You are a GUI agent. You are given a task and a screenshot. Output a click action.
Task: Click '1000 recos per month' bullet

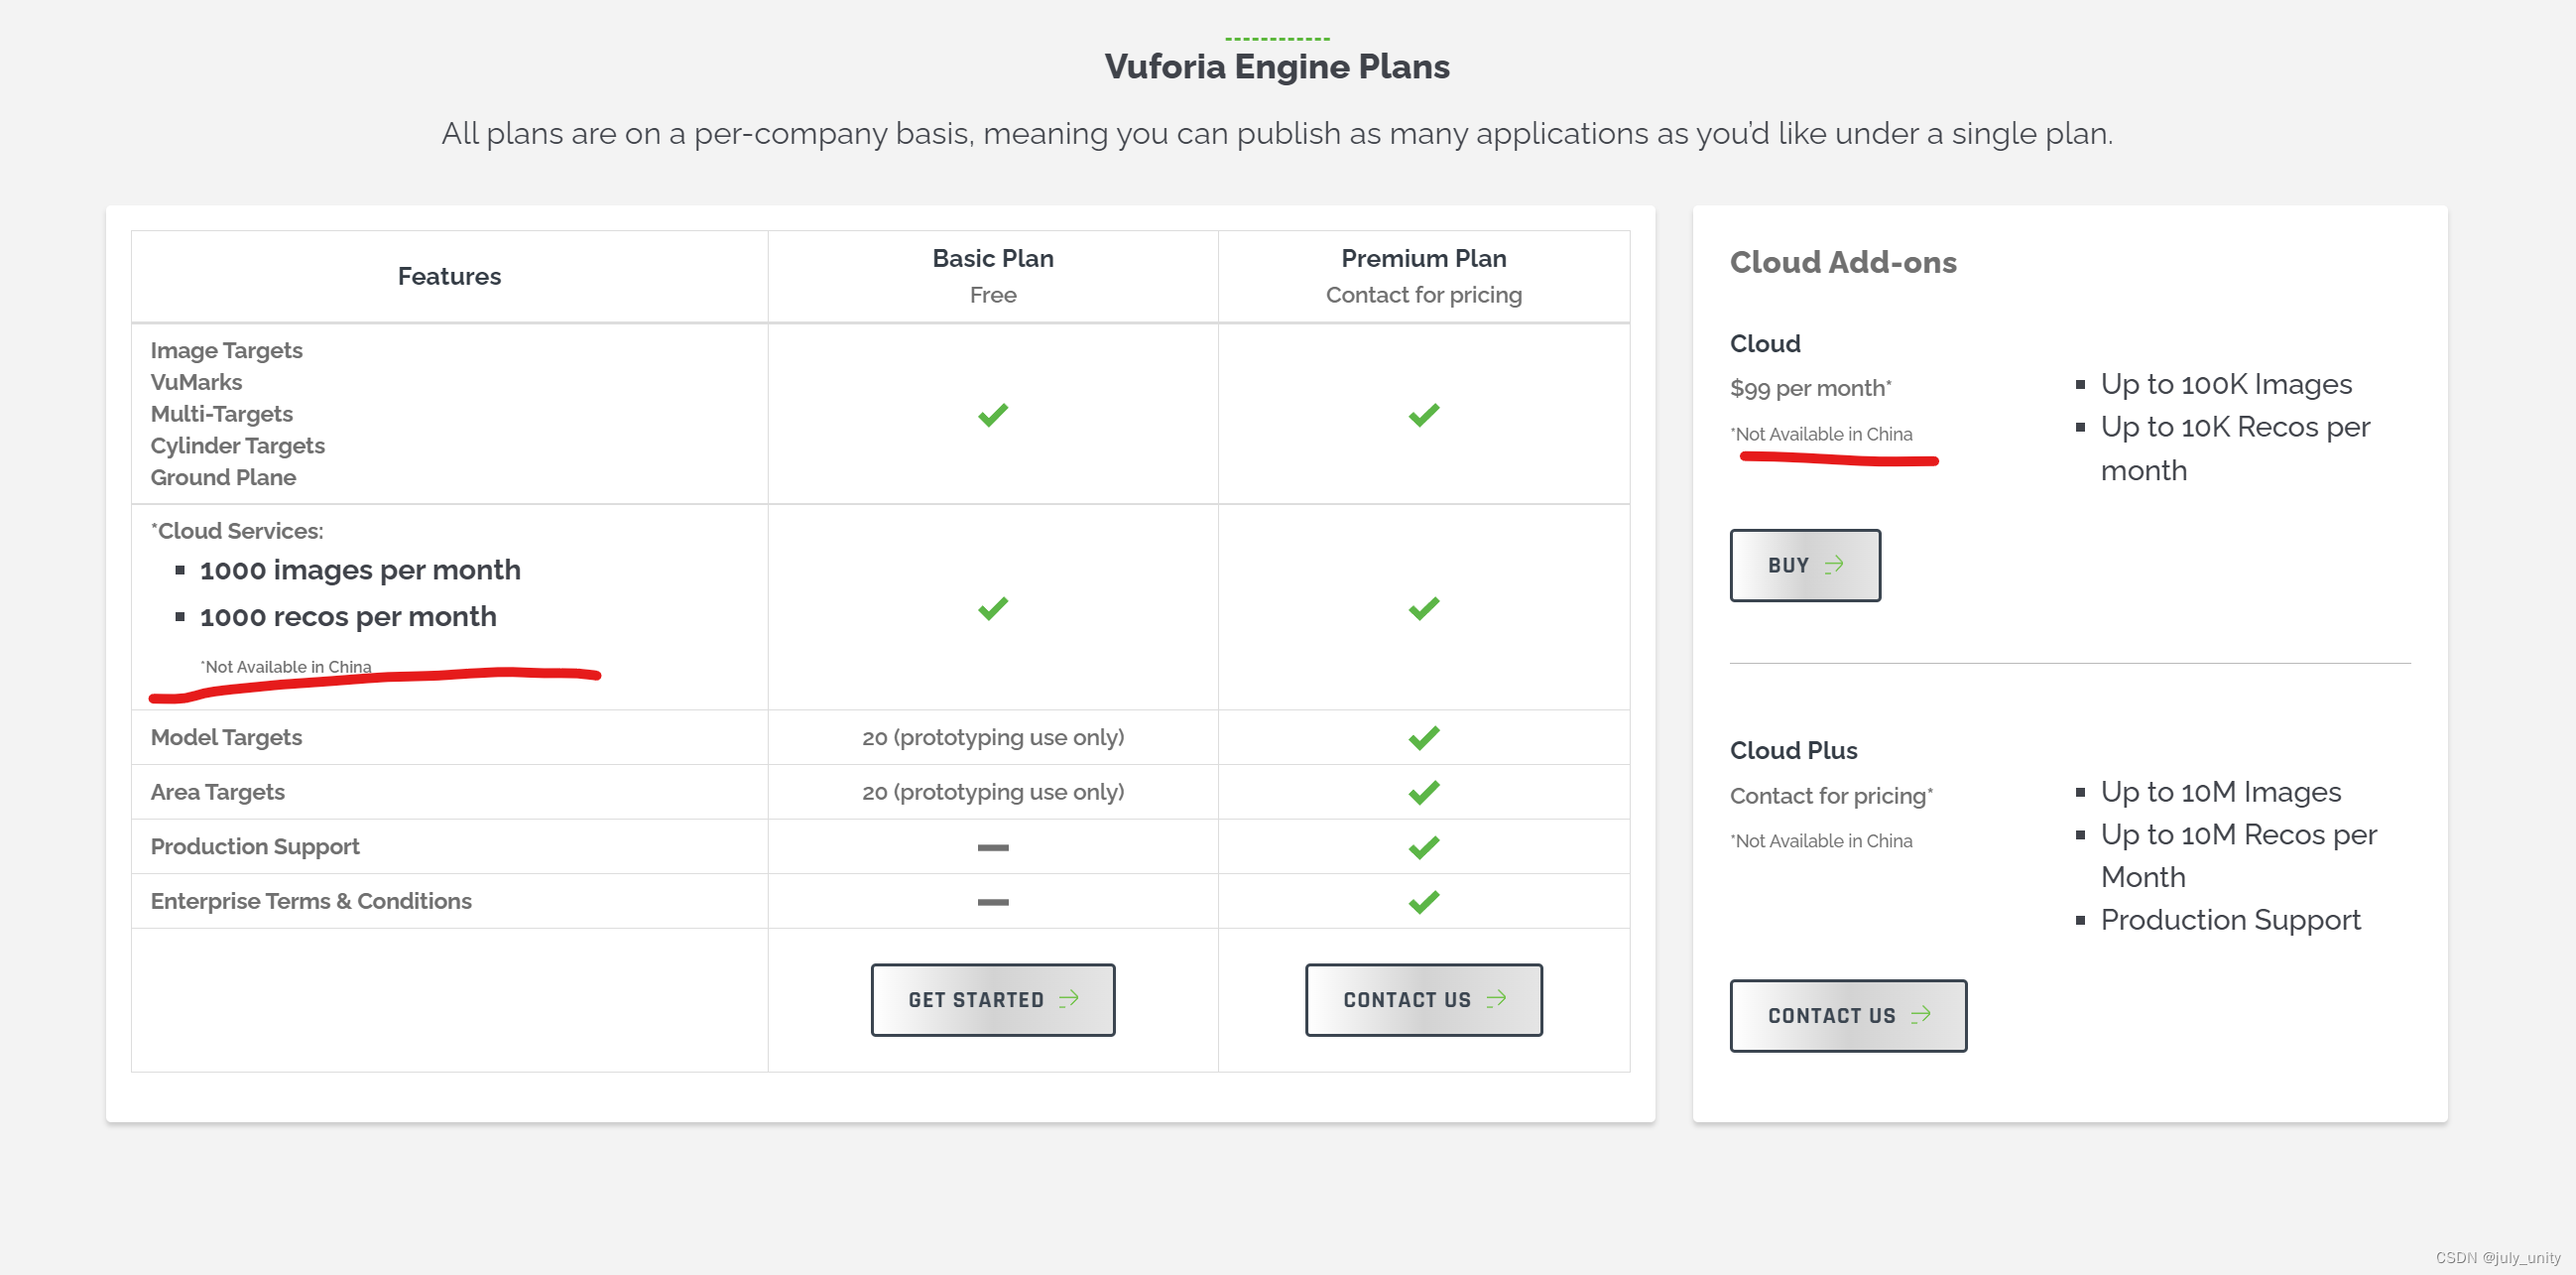(x=348, y=617)
